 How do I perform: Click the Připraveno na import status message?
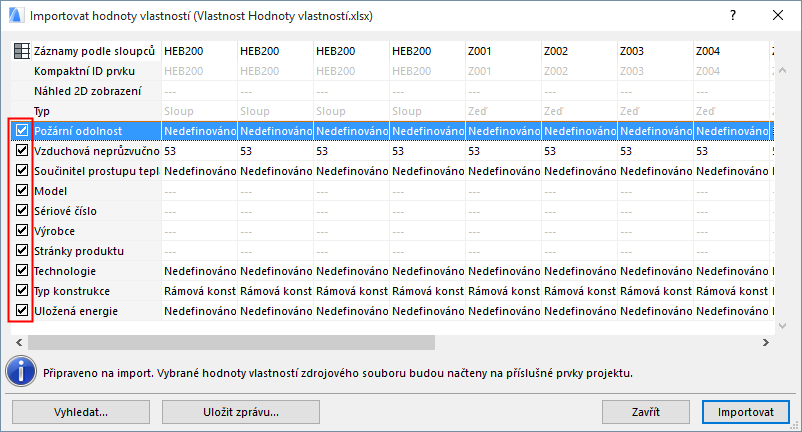(x=338, y=373)
